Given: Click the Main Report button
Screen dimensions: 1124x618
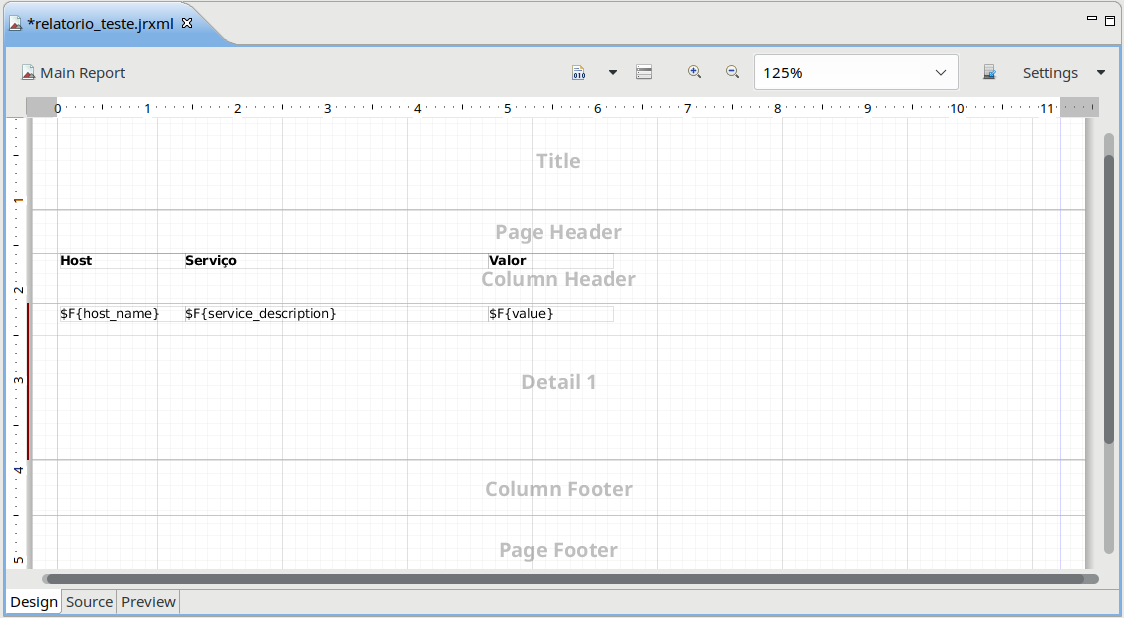Looking at the screenshot, I should click(x=73, y=73).
